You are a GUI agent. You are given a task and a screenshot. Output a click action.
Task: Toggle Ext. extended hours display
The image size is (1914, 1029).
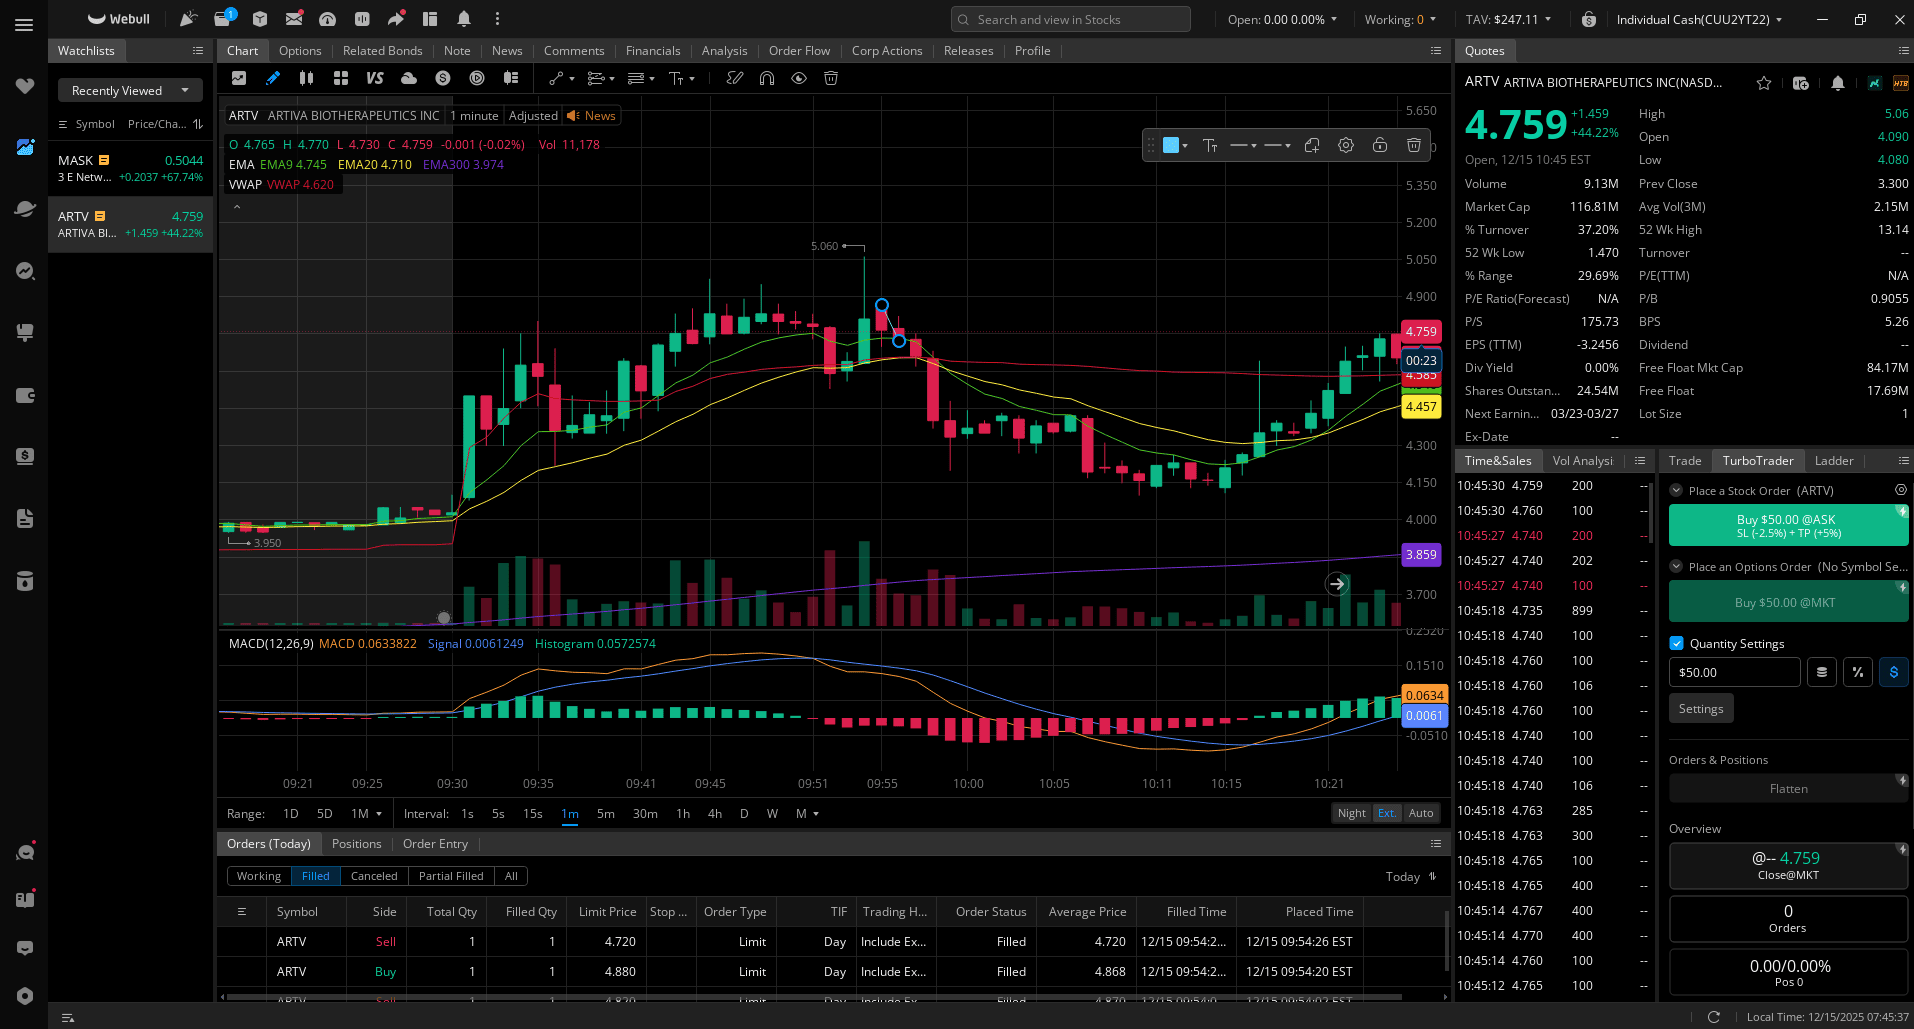1387,813
